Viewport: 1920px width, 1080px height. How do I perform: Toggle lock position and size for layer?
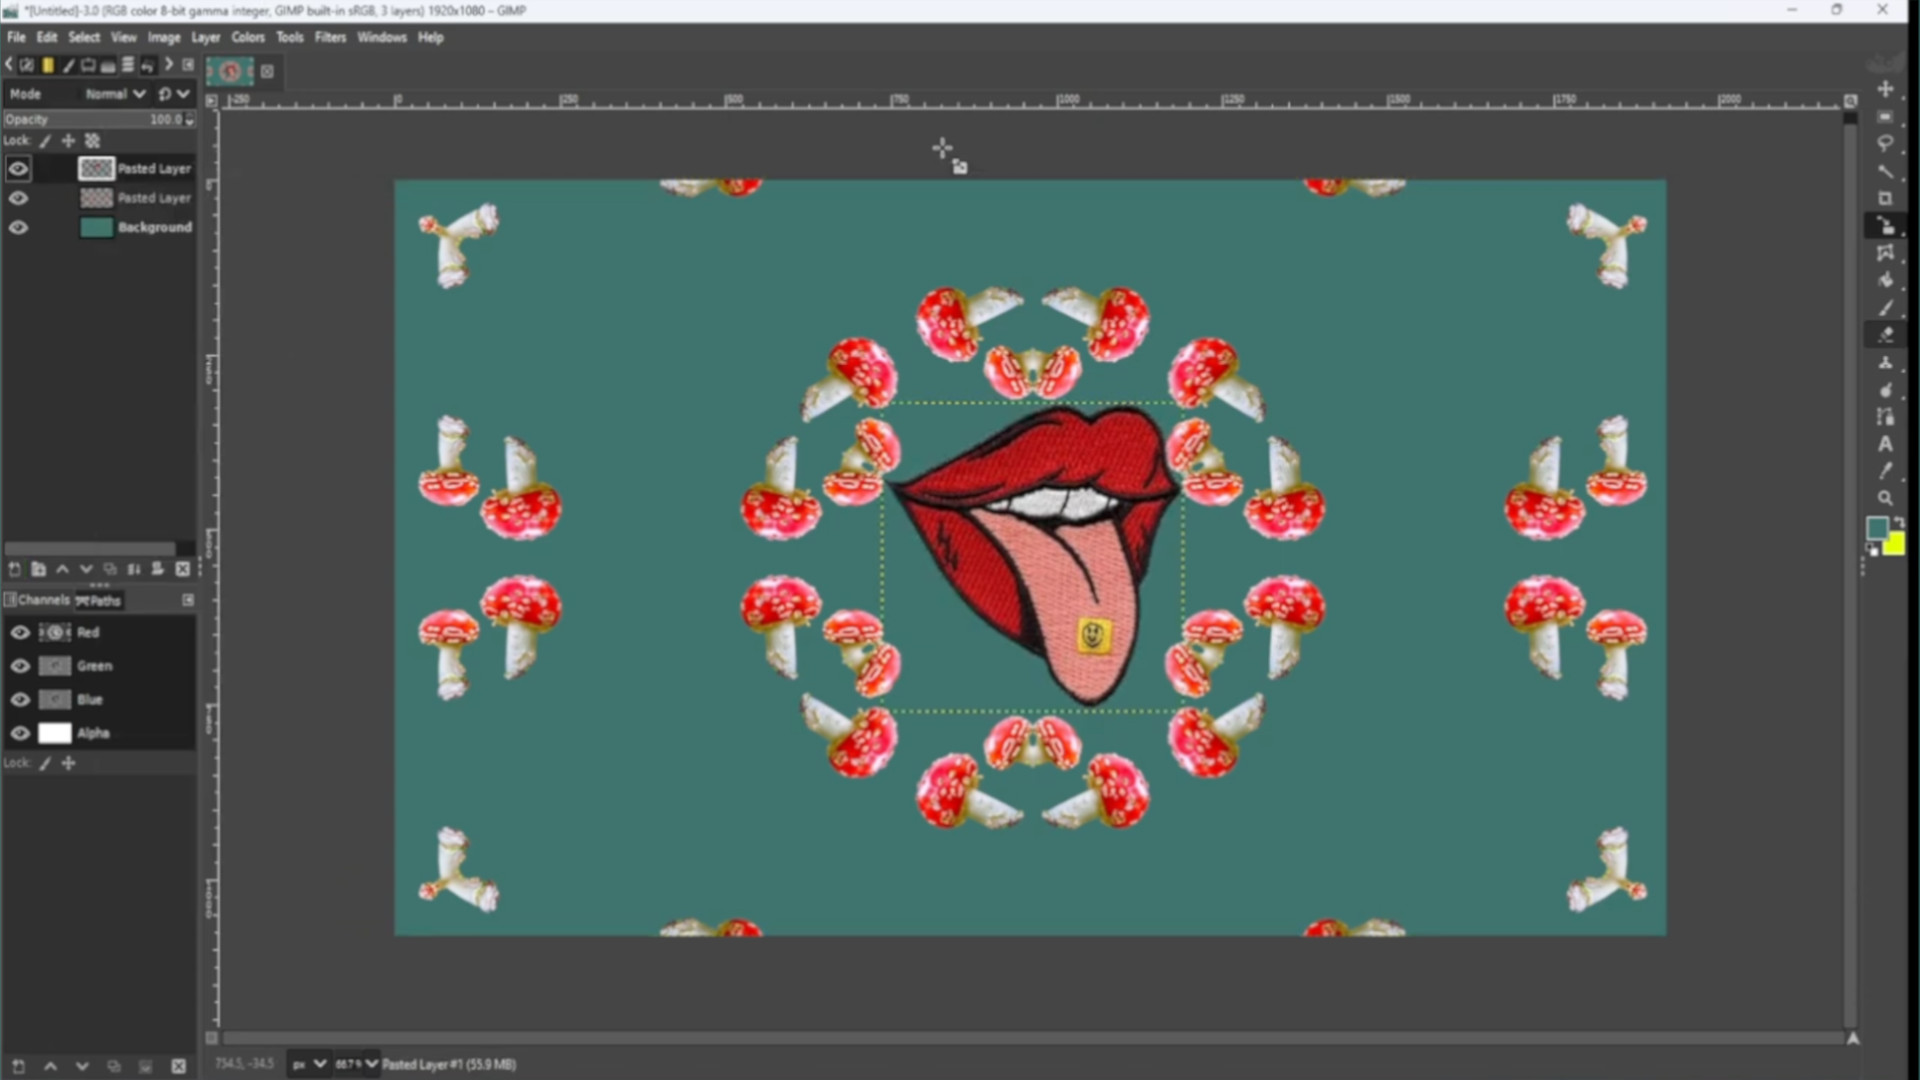pos(68,141)
